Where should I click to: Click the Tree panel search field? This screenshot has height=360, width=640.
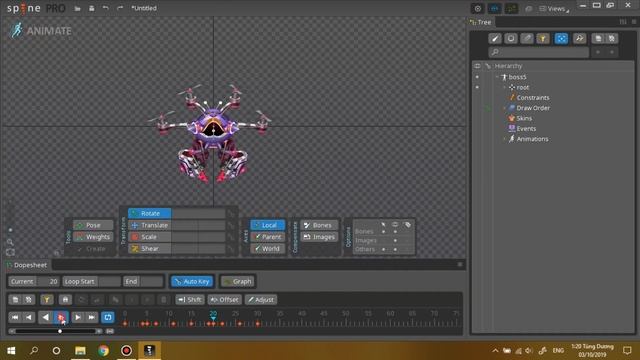(x=539, y=52)
